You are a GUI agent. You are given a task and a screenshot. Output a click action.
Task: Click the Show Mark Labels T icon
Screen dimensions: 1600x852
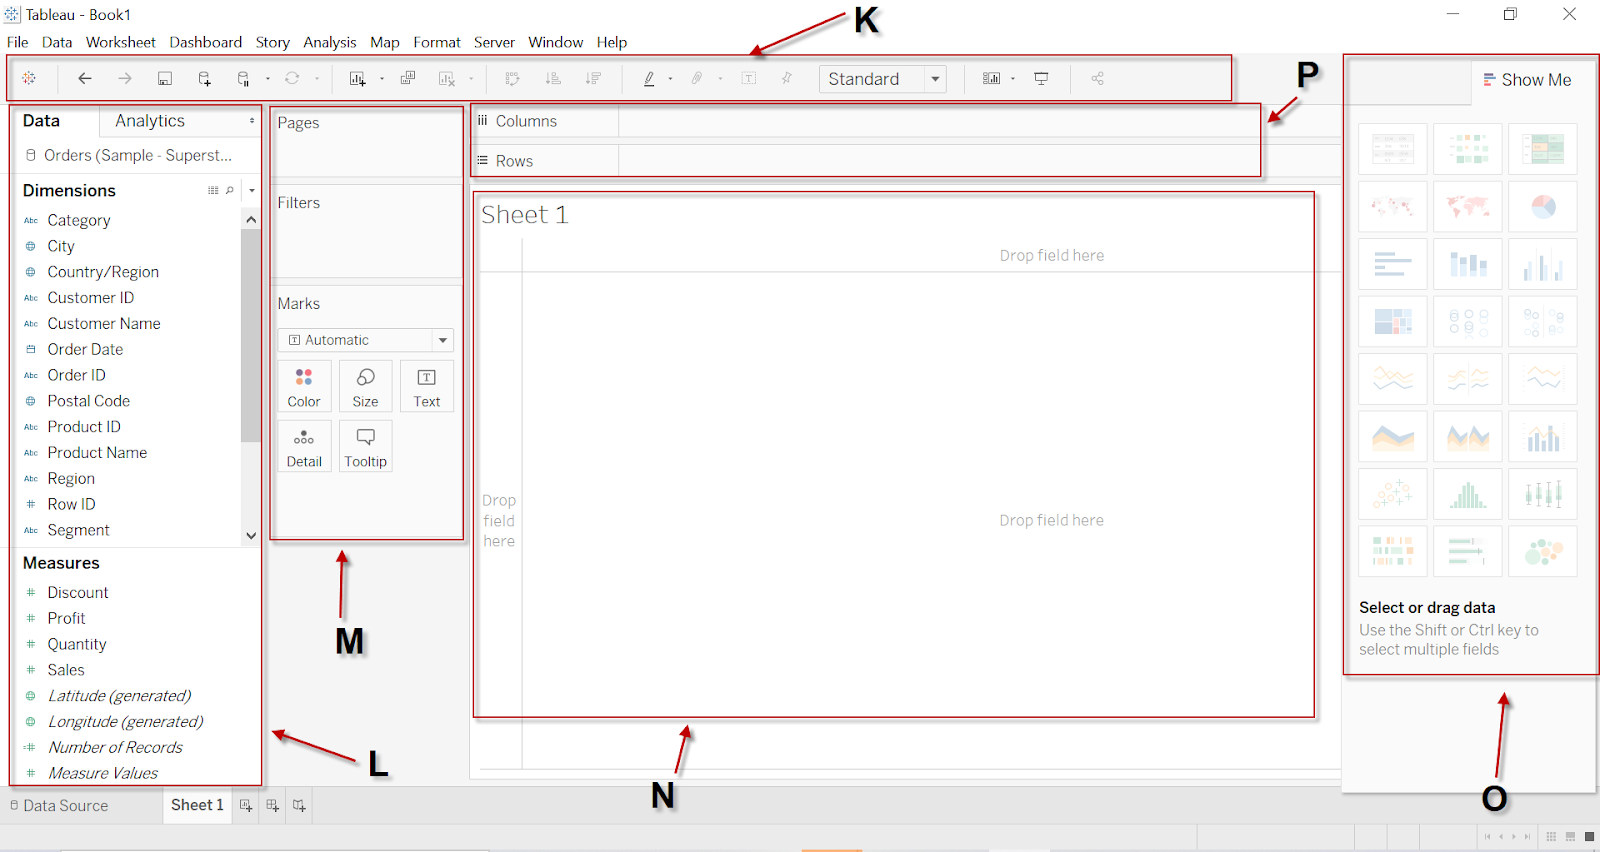(x=749, y=78)
